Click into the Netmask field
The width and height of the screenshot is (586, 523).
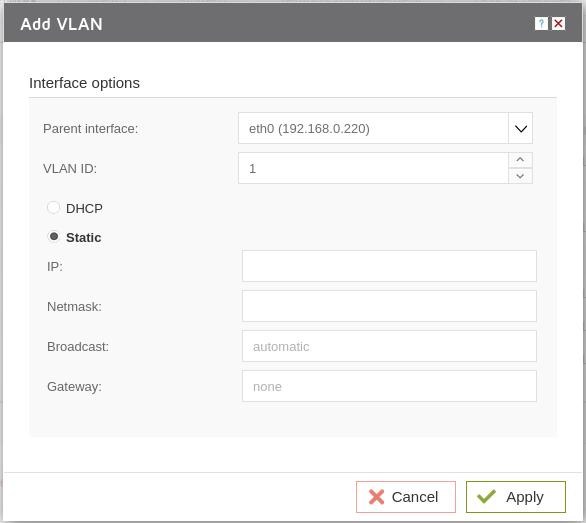point(389,306)
